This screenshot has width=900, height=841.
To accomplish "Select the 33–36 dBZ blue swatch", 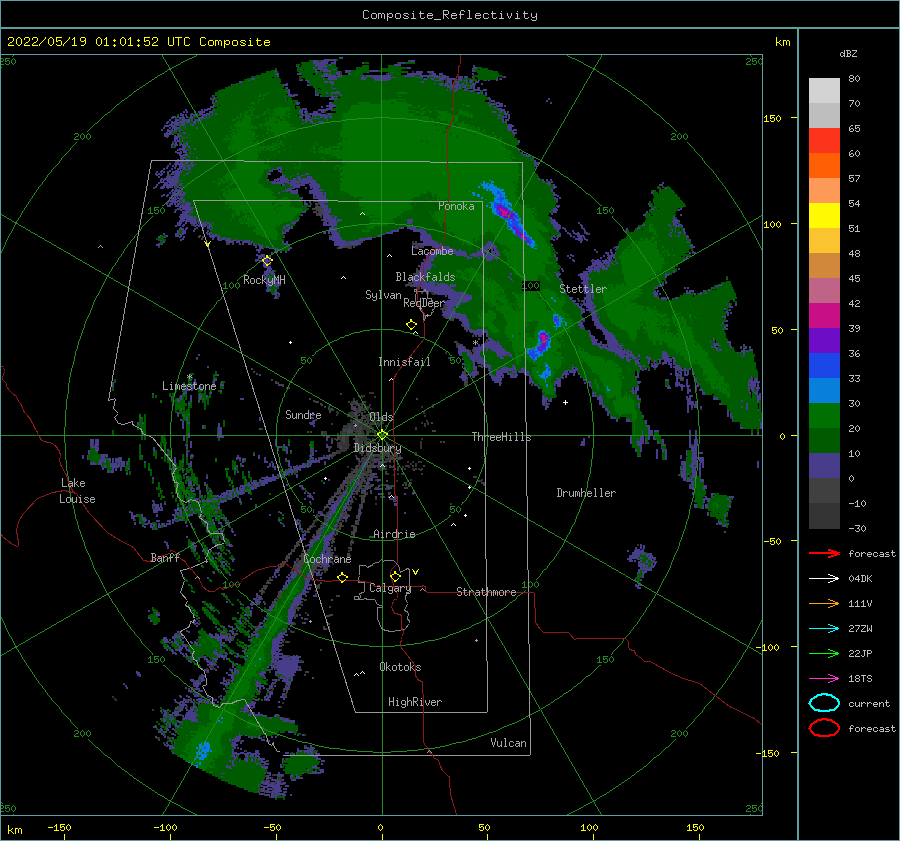I will 824,366.
